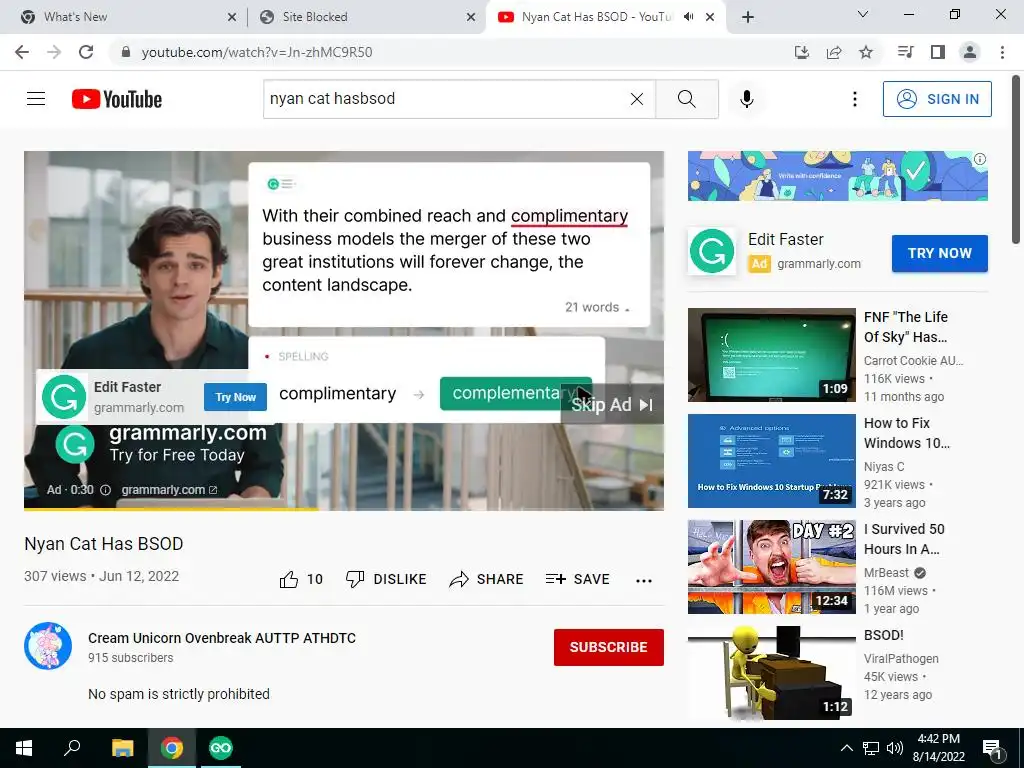Click Skip Ad on the video

click(x=612, y=405)
